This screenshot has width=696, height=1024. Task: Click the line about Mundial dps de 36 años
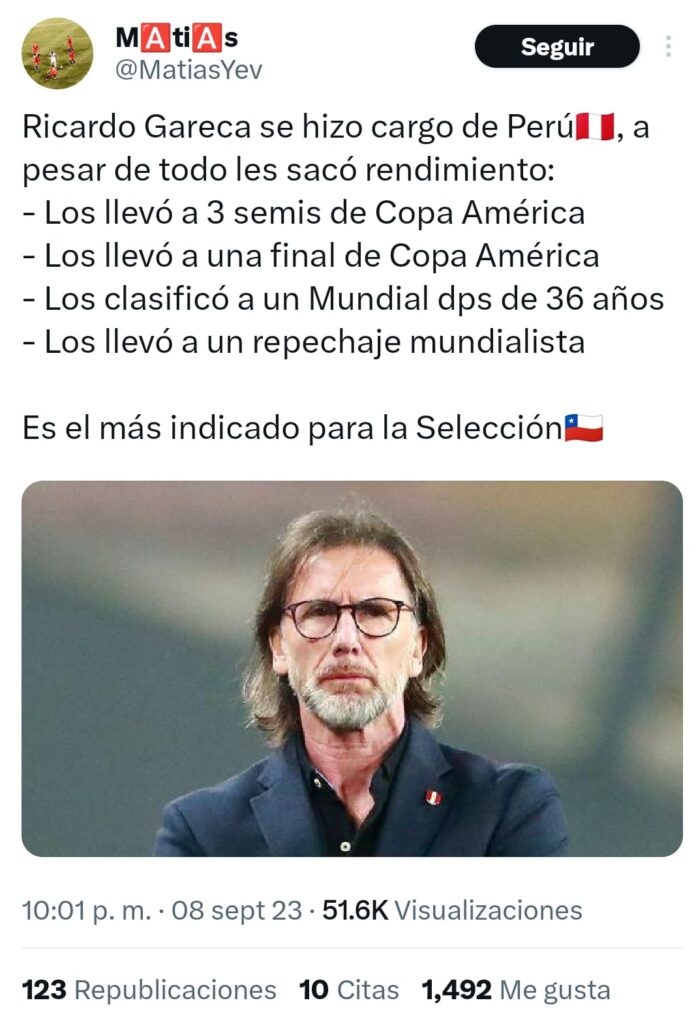tap(343, 299)
